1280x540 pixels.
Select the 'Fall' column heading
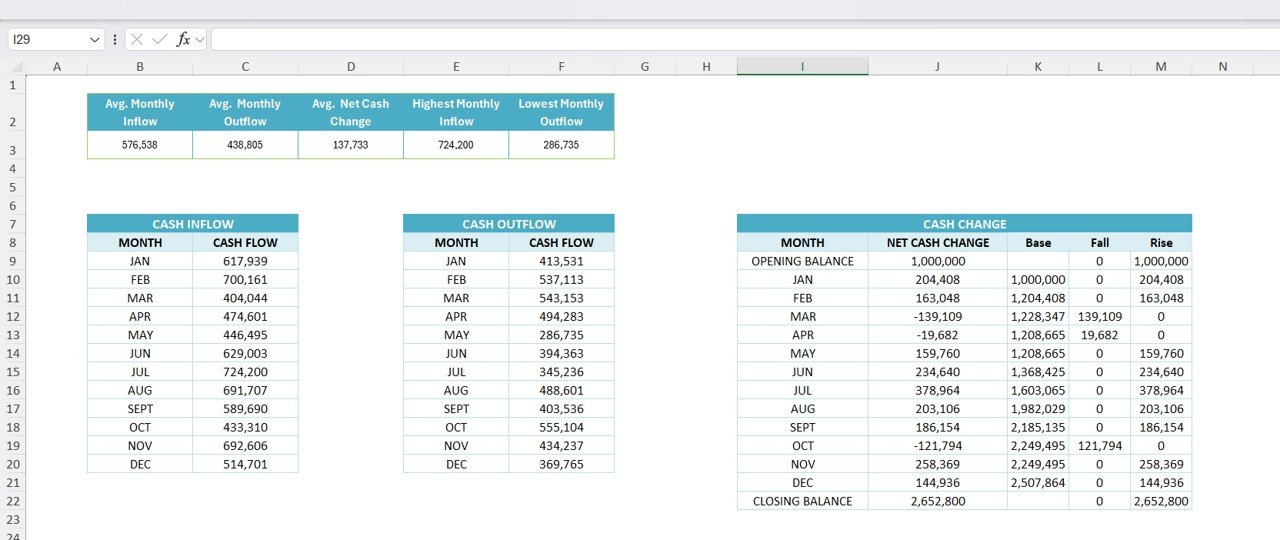tap(1100, 242)
